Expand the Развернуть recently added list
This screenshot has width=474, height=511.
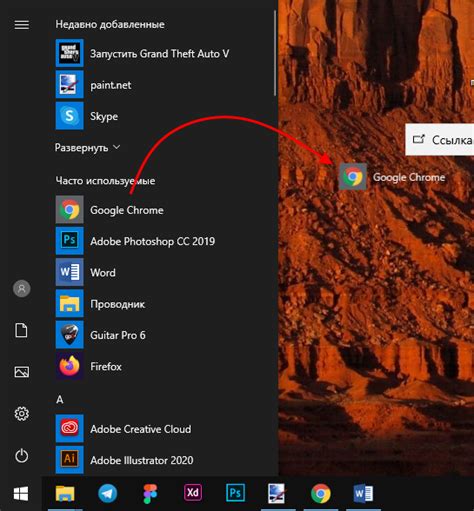coord(87,147)
